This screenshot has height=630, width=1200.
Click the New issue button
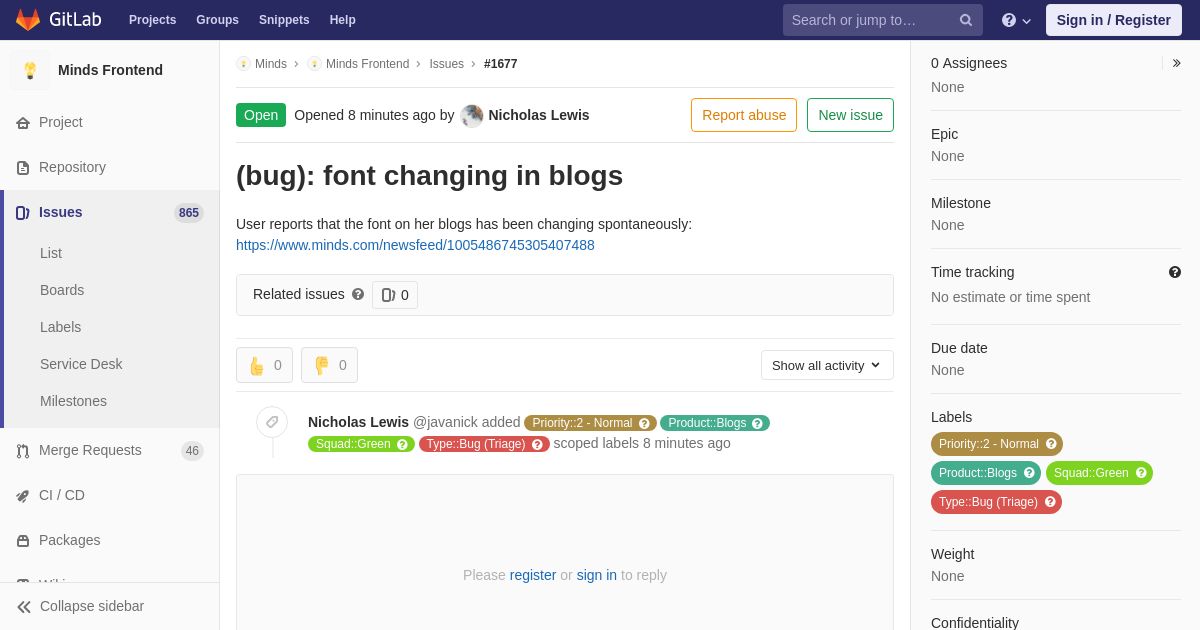[x=850, y=115]
